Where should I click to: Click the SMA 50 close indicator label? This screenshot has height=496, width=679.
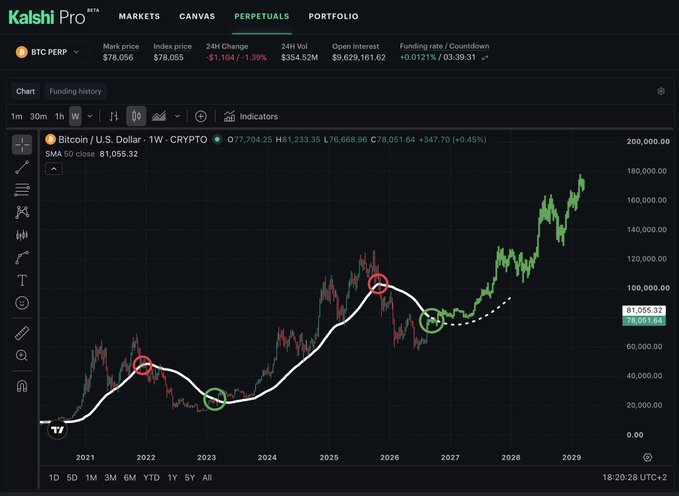pos(70,154)
